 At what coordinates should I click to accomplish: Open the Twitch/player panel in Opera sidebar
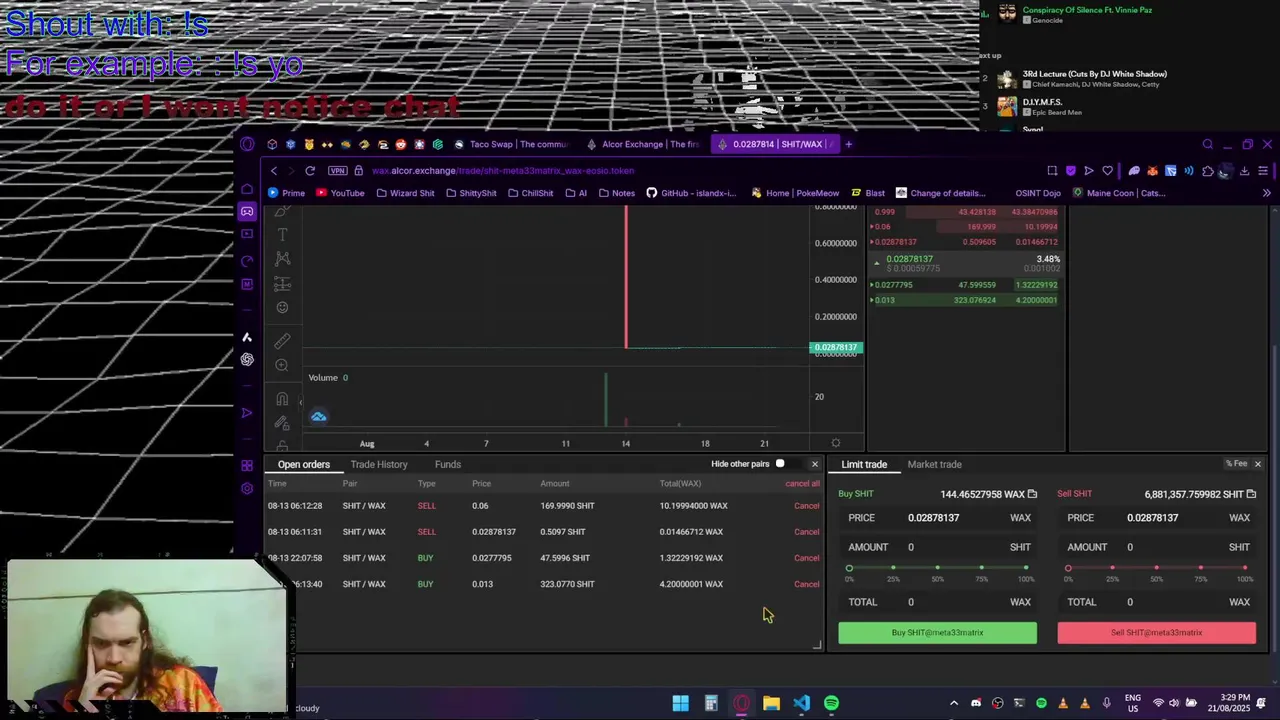(x=247, y=234)
